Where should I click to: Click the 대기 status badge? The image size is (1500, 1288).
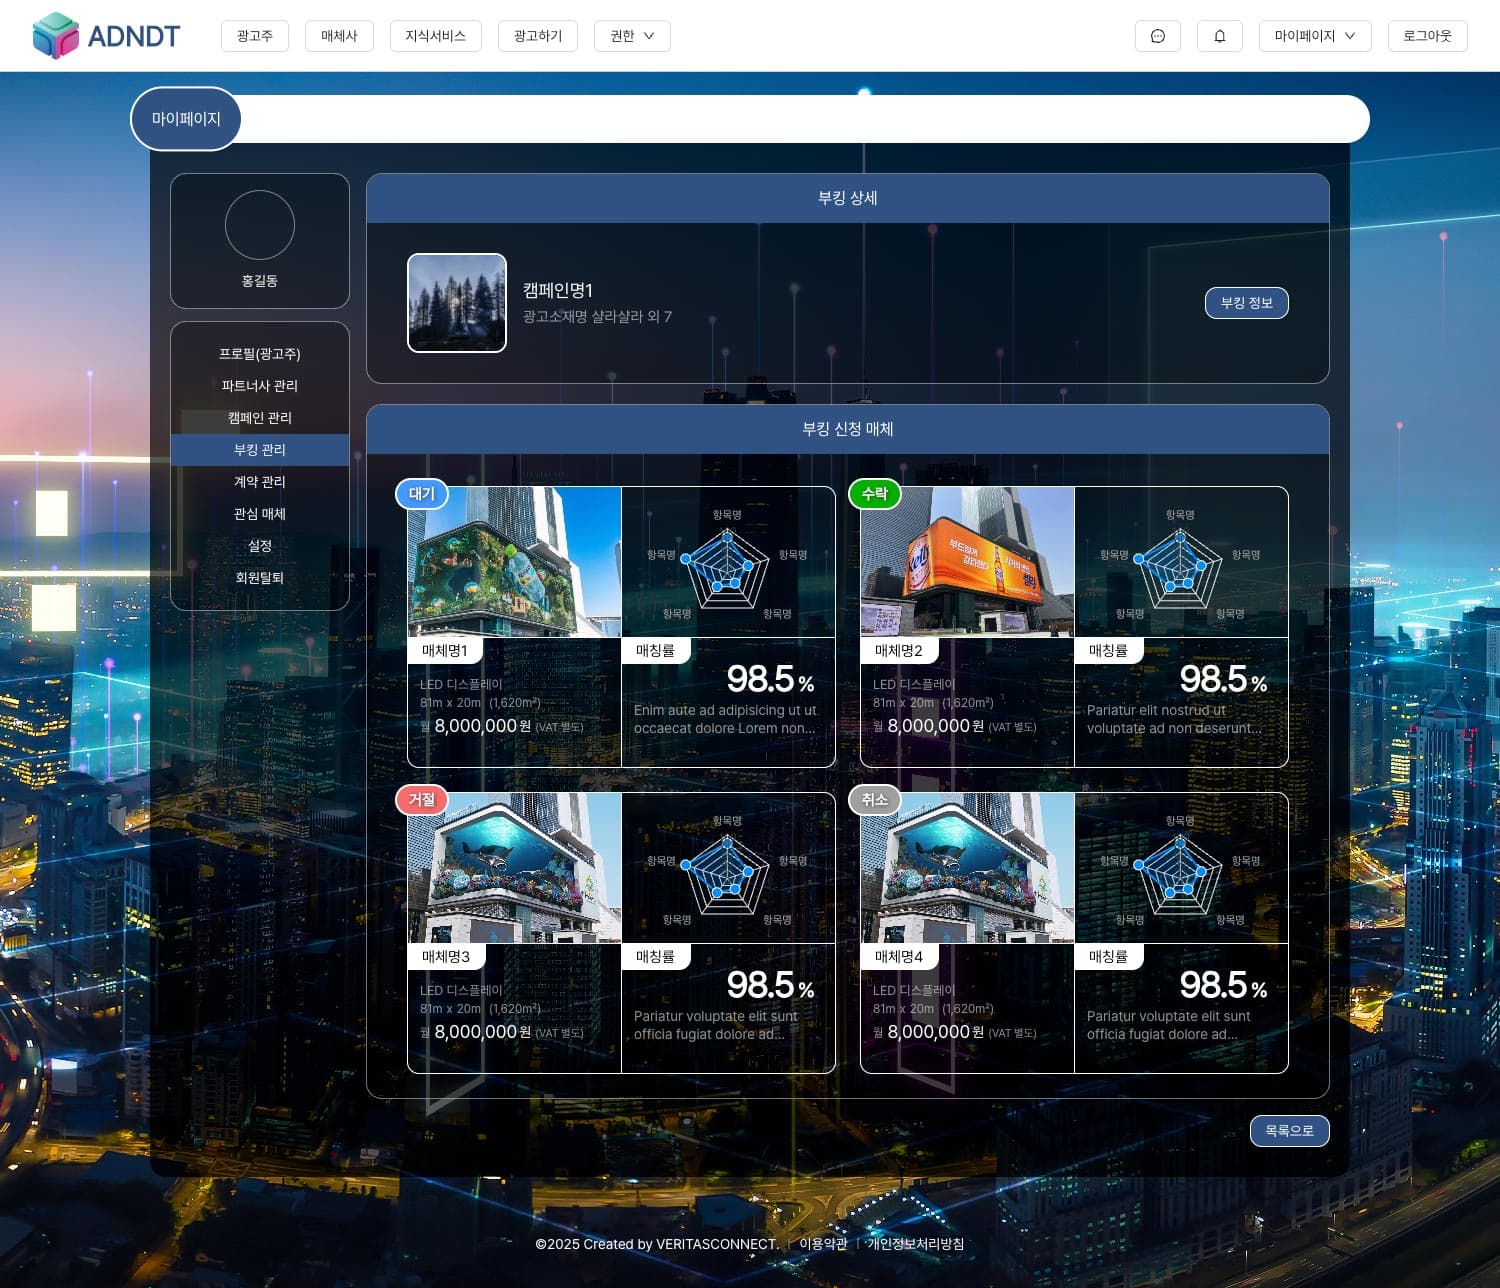pos(422,494)
